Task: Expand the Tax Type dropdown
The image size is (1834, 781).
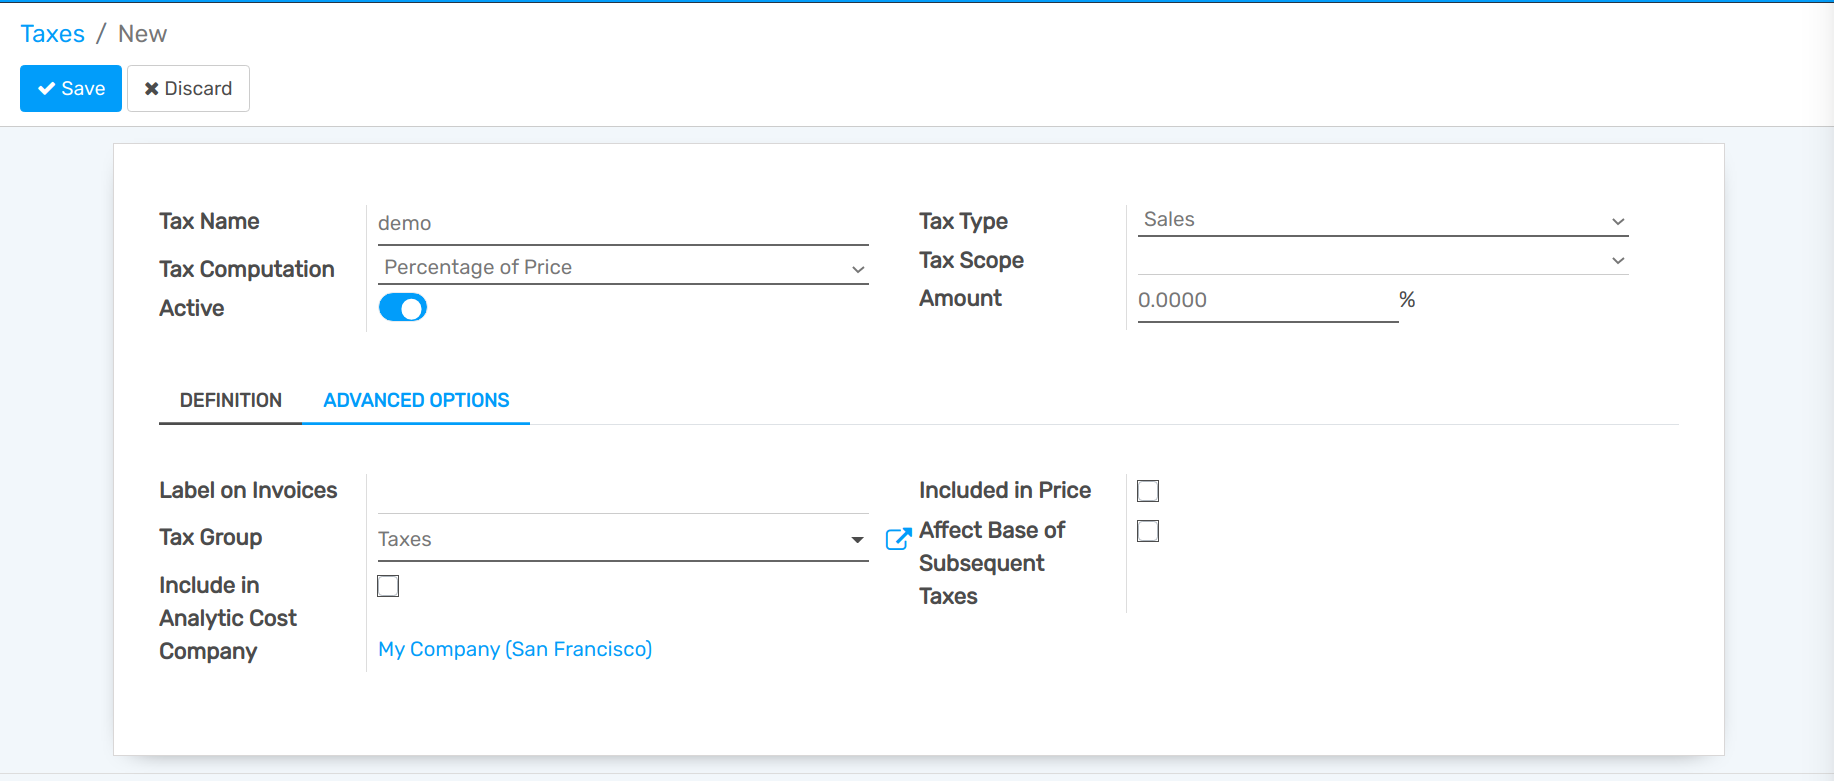Action: pyautogui.click(x=1382, y=220)
